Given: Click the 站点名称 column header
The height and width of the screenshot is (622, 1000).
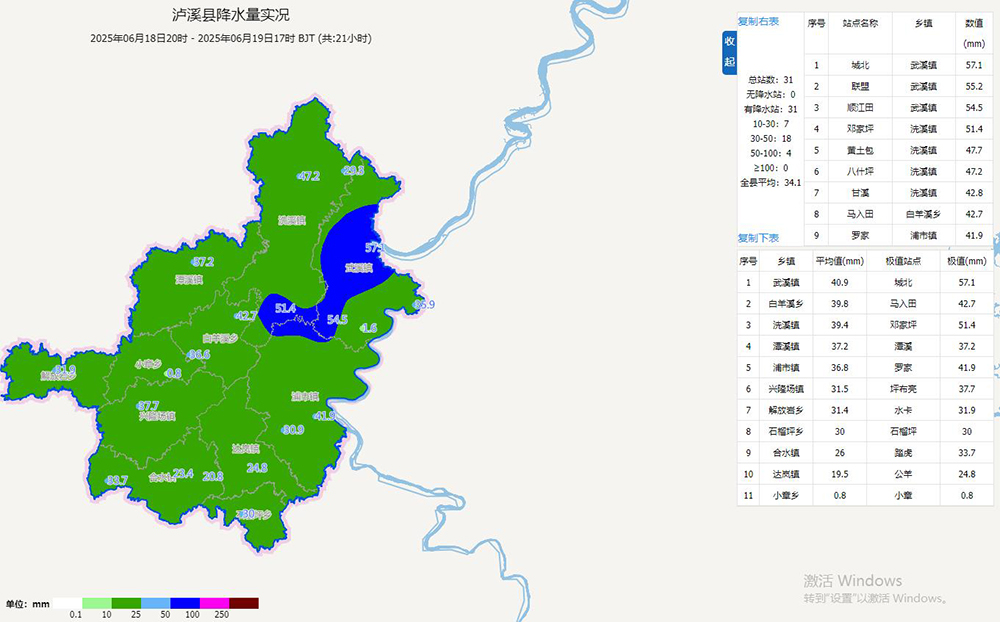Looking at the screenshot, I should (x=860, y=24).
